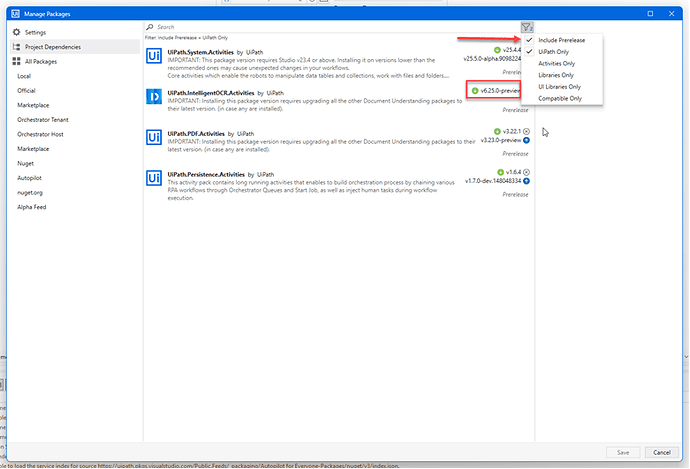The image size is (690, 469).
Task: Click uninstall icon next to v1.6.4
Action: 526,172
